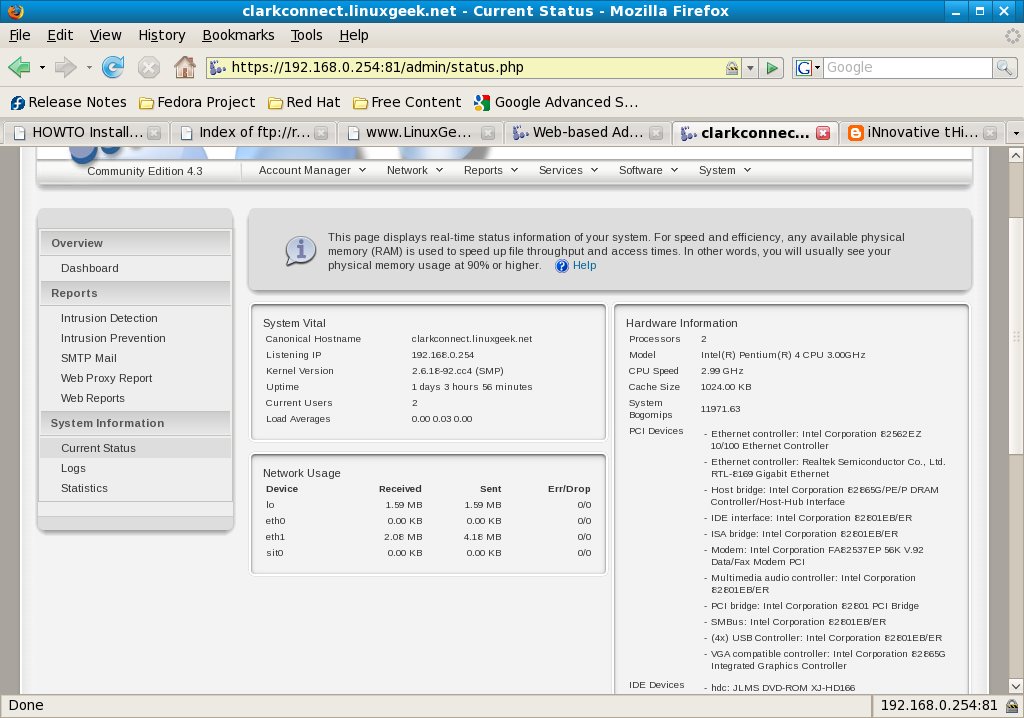Close the HOWTO Install tab
Image resolution: width=1024 pixels, height=718 pixels.
(154, 133)
